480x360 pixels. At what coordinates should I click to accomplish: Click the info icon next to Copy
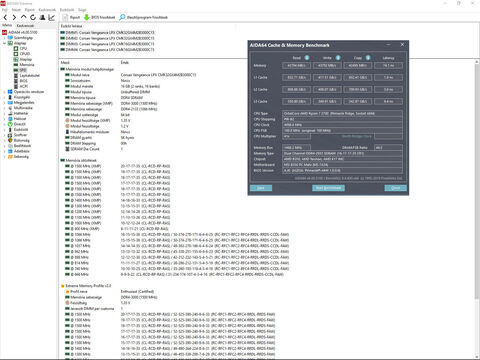click(x=368, y=58)
